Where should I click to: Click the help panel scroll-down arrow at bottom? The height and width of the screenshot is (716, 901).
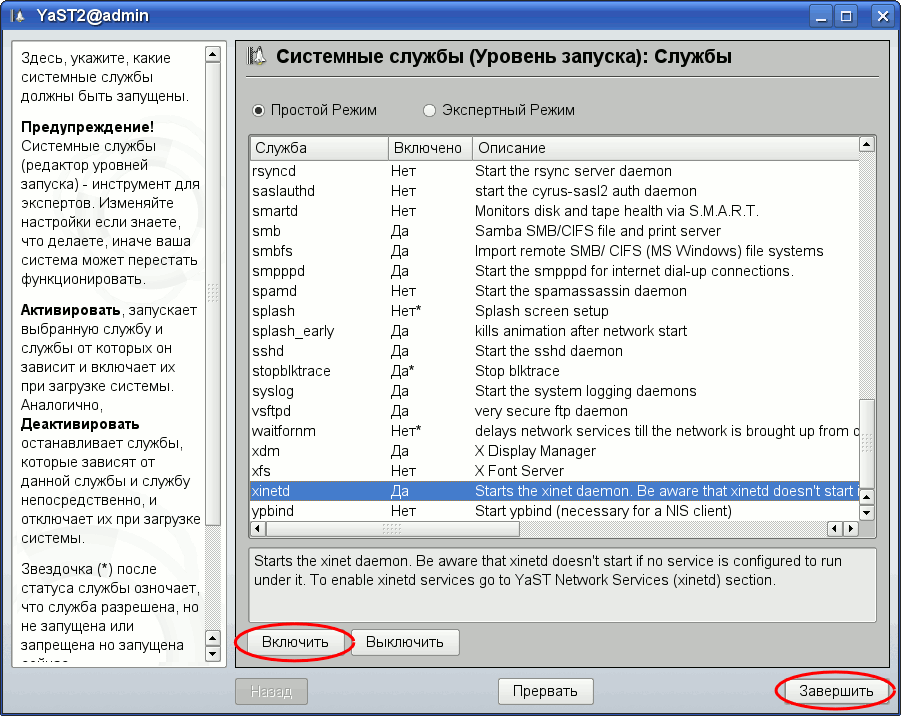(213, 654)
